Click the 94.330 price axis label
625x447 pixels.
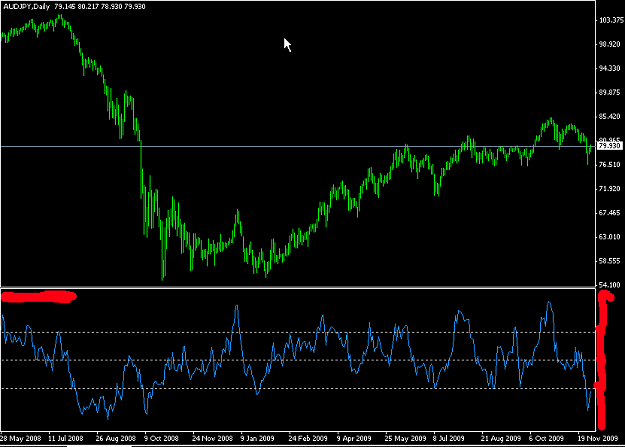coord(610,69)
